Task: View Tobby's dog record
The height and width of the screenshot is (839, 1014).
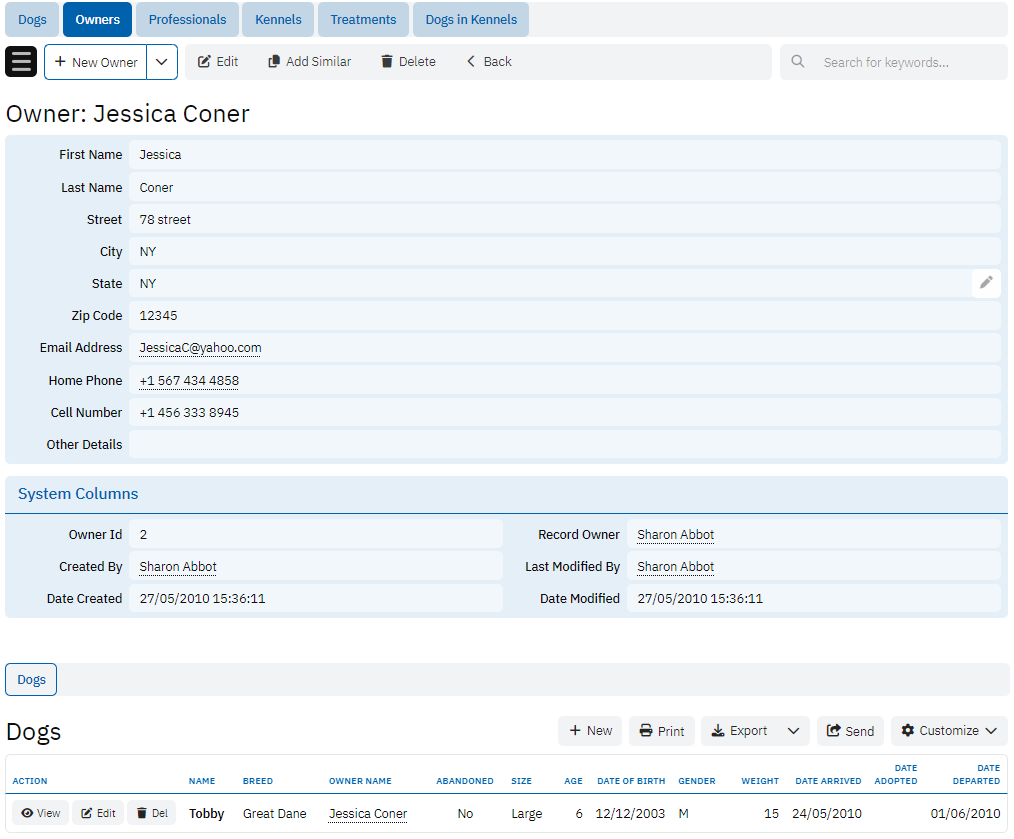Action: (x=41, y=813)
